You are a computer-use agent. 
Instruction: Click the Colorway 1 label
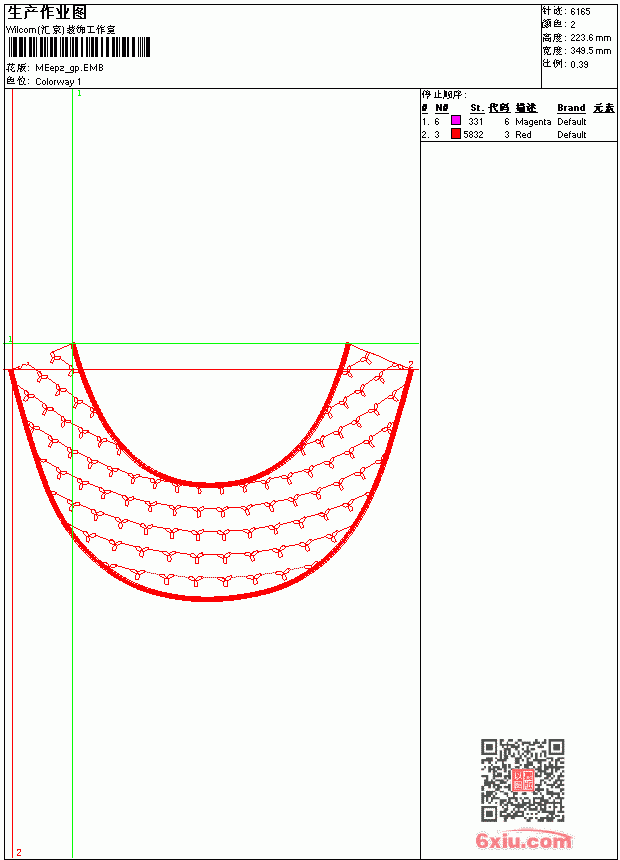coord(58,82)
